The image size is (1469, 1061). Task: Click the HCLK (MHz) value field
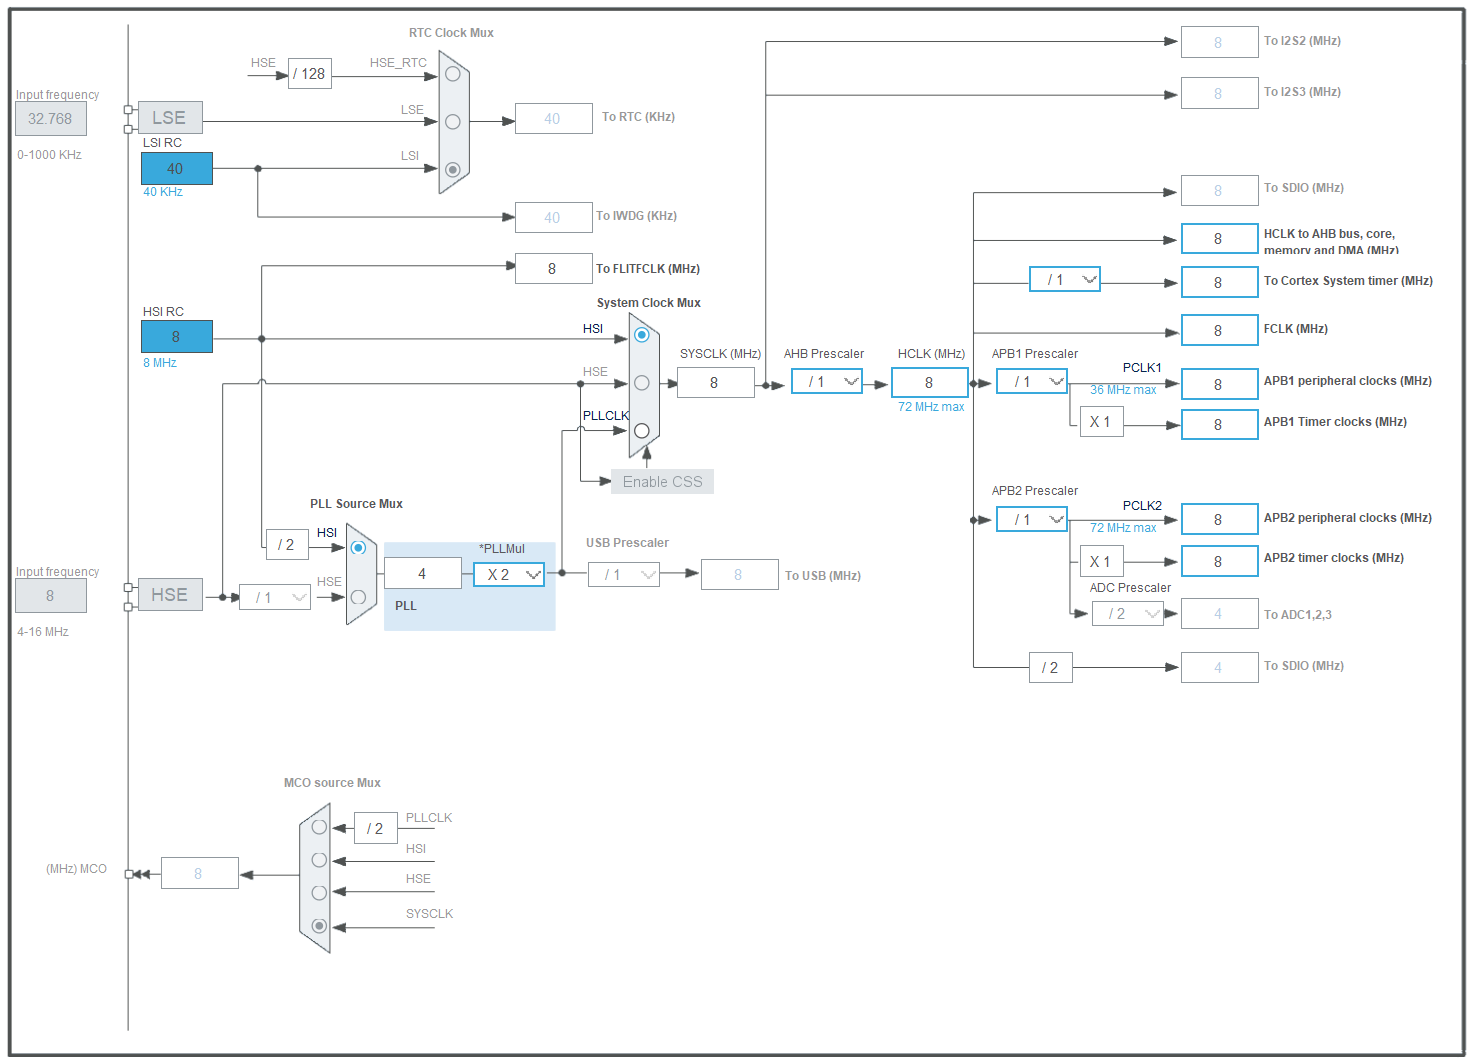pyautogui.click(x=930, y=382)
